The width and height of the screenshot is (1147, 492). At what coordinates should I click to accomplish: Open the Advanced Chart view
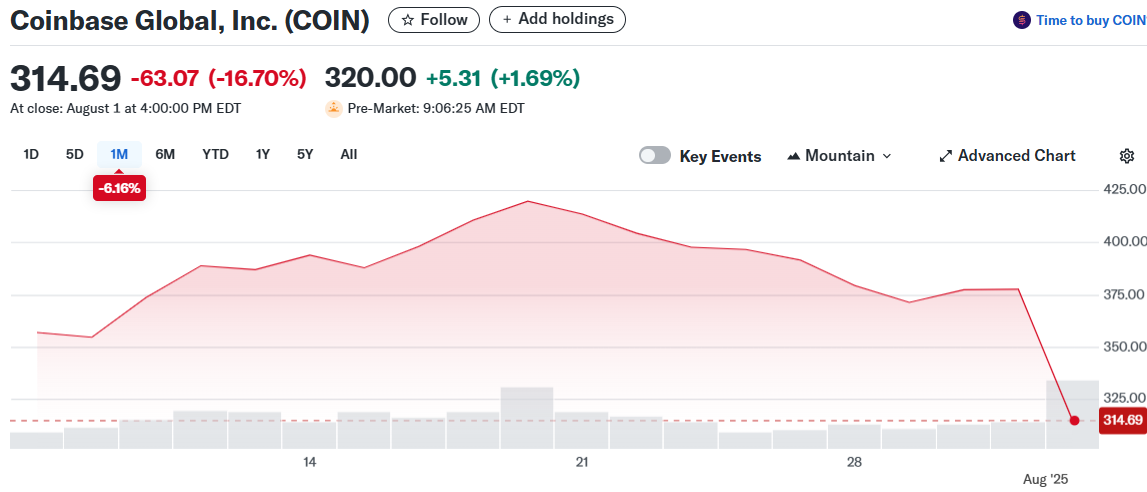click(x=1007, y=156)
